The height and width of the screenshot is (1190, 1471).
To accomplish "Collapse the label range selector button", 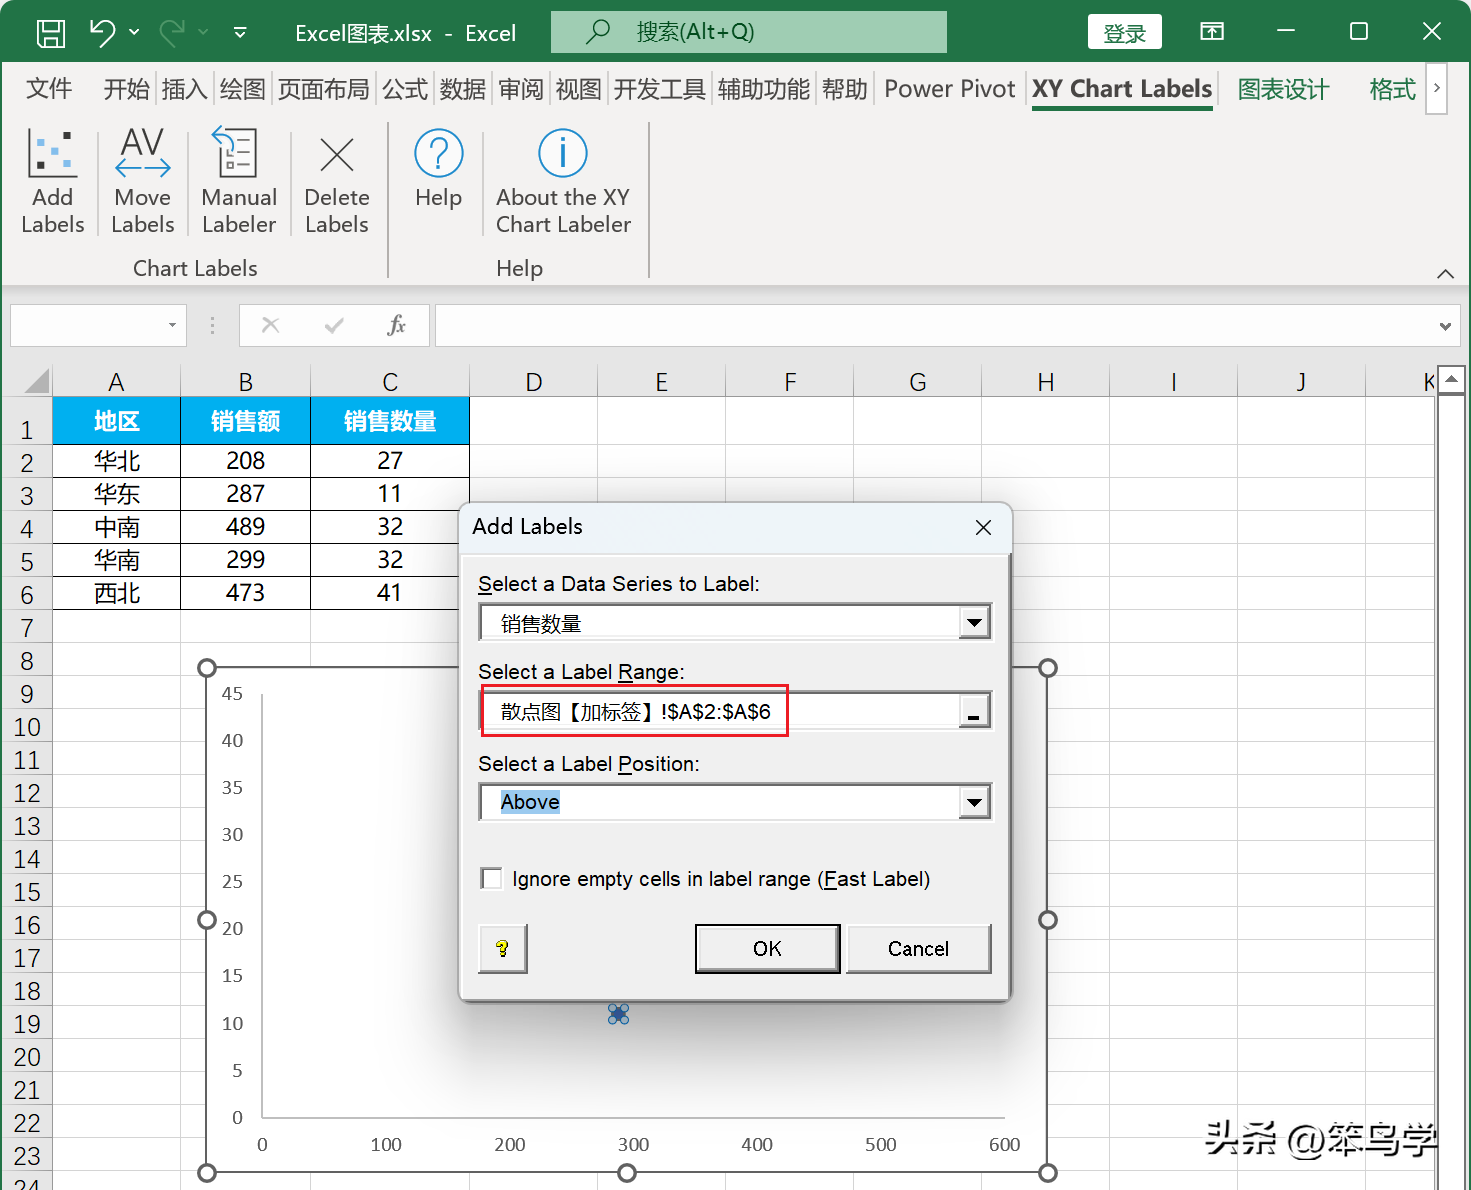I will coord(973,711).
